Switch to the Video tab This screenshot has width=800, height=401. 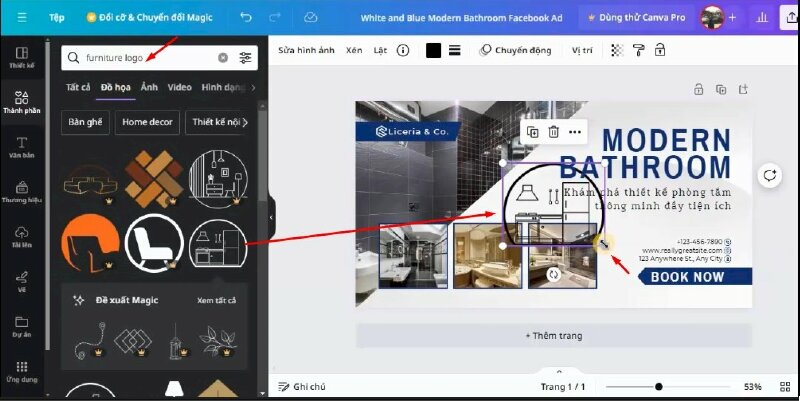point(180,87)
